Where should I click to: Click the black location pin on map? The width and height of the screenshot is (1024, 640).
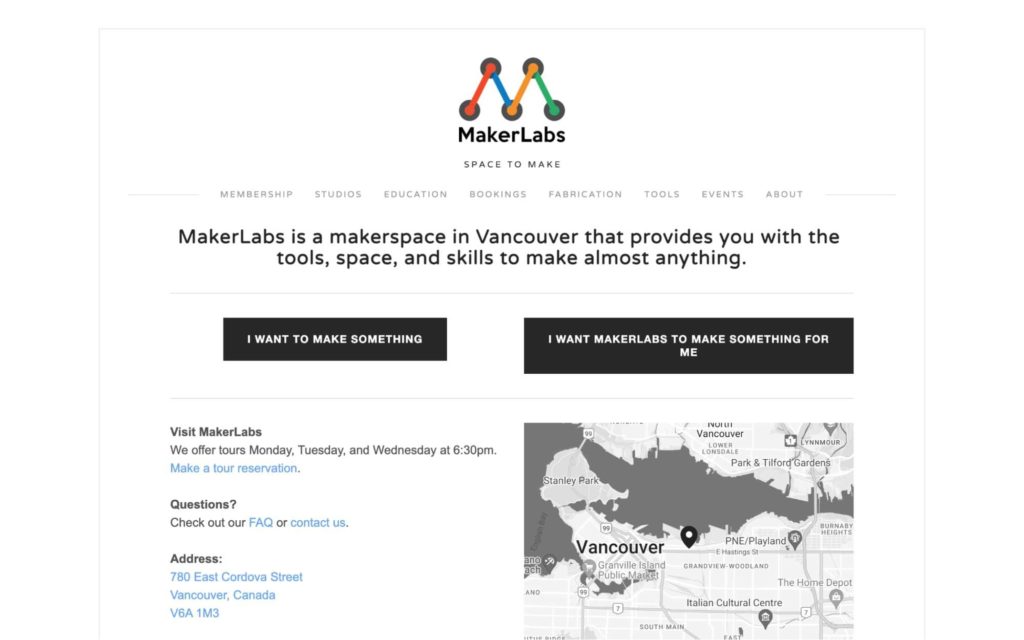tap(688, 537)
